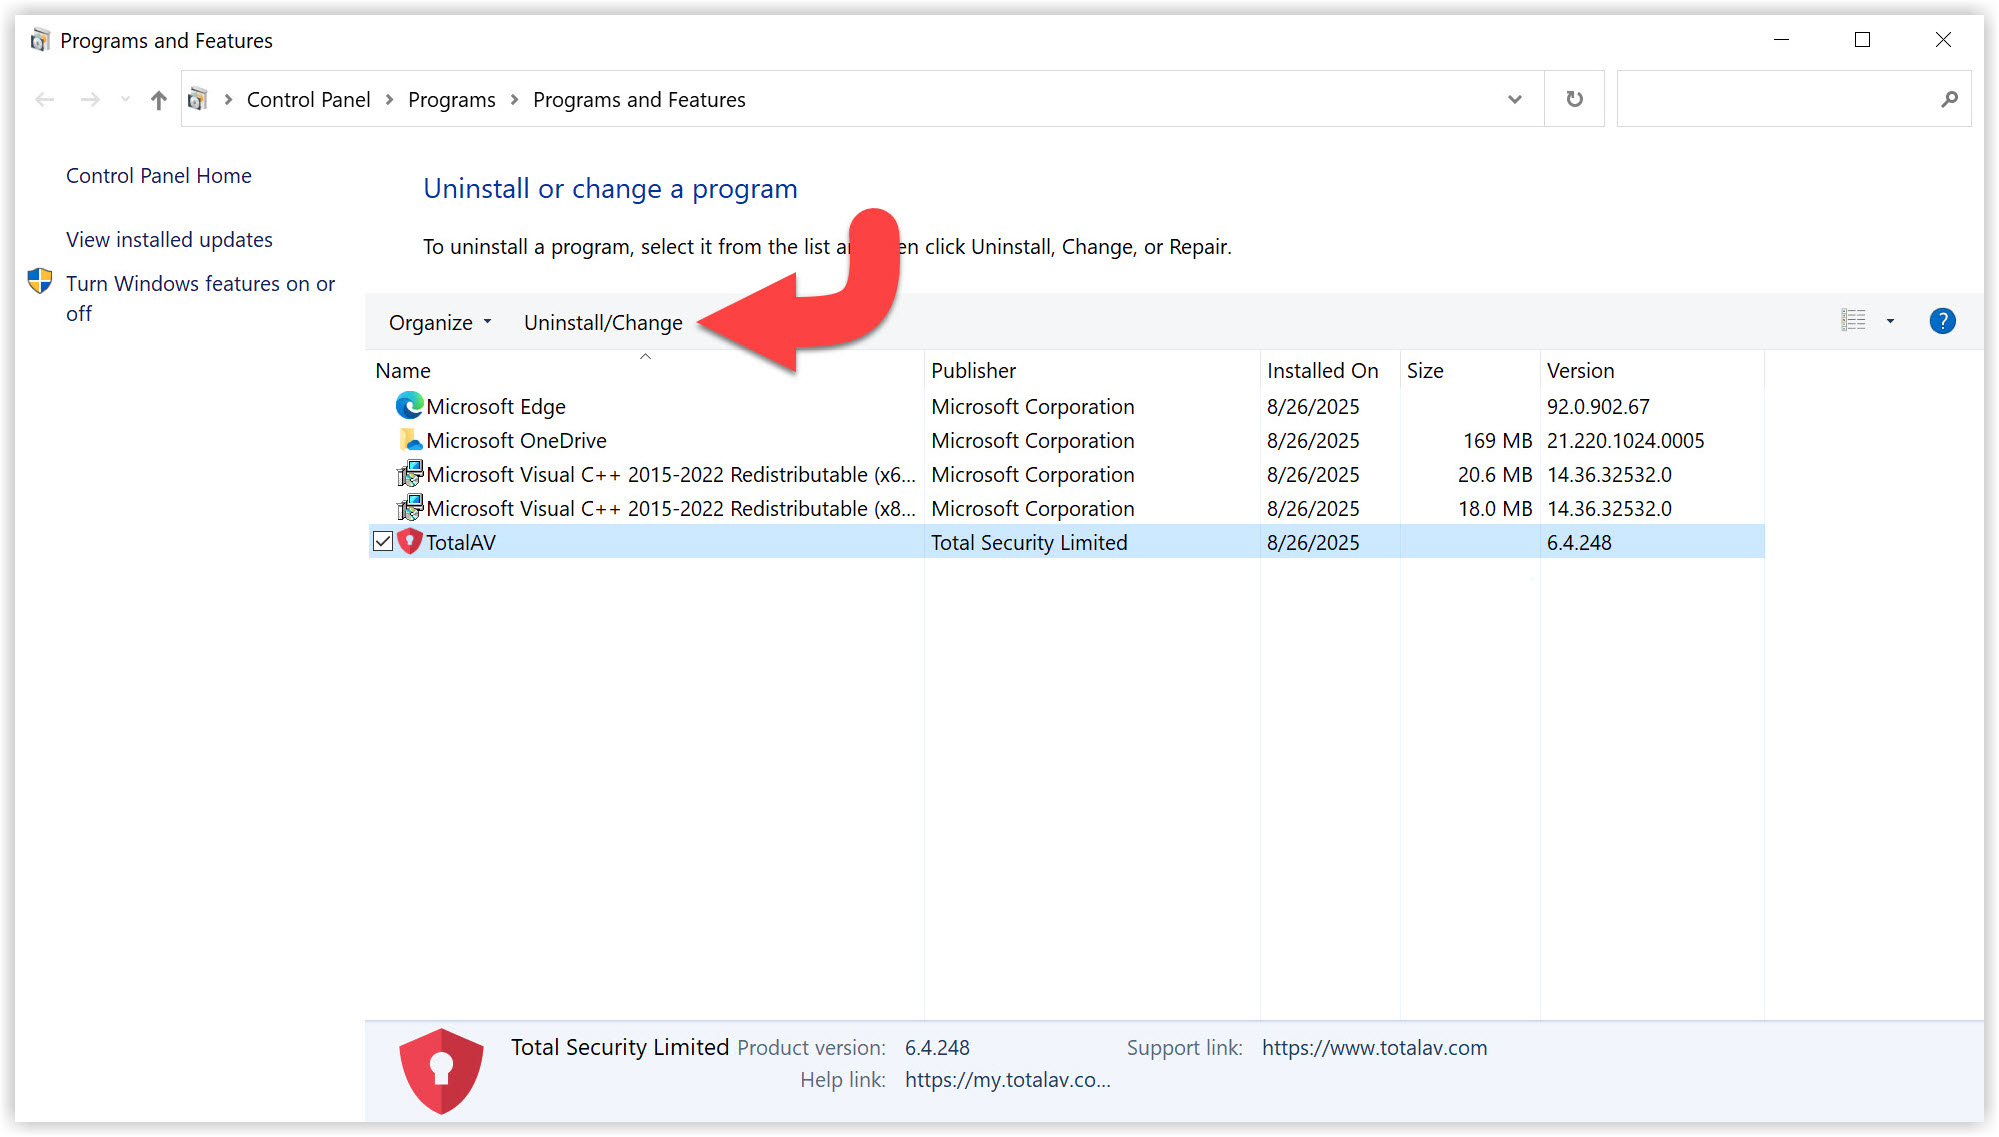This screenshot has height=1137, width=1999.
Task: Sort list by Publisher column header
Action: [973, 371]
